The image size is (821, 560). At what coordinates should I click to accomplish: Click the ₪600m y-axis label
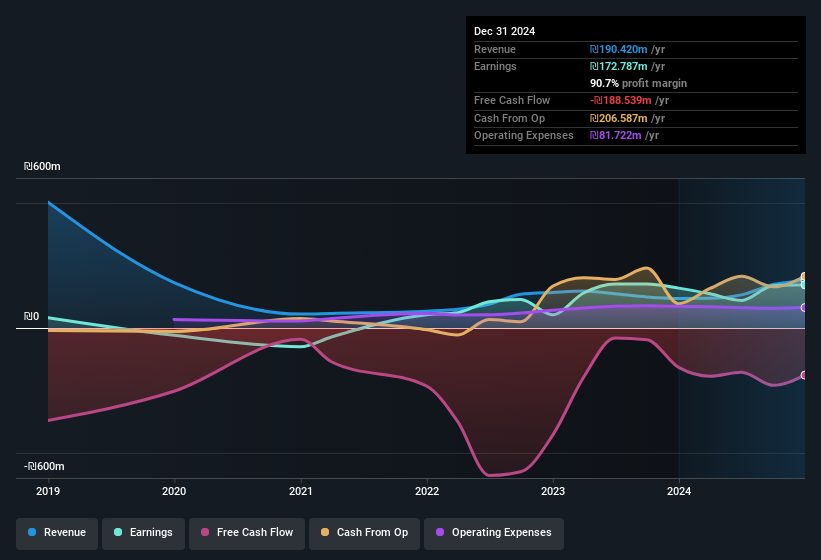point(42,166)
